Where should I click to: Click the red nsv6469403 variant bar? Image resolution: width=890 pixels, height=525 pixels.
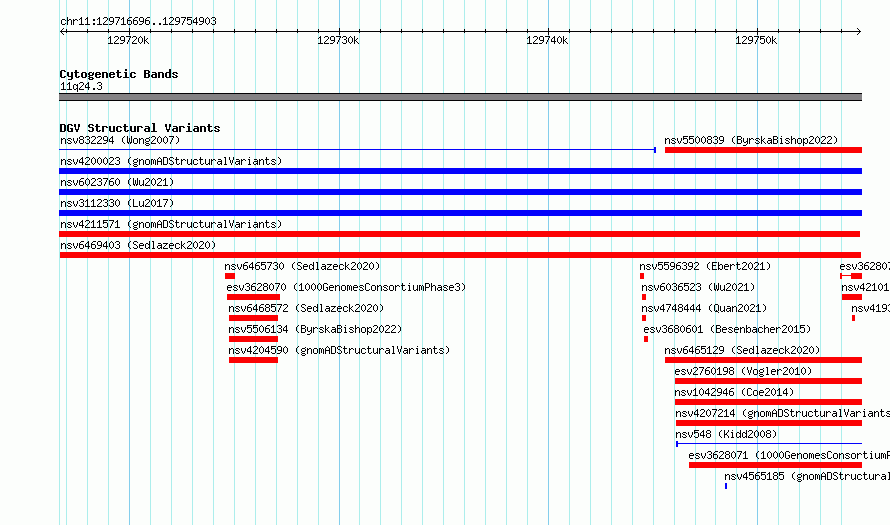460,255
